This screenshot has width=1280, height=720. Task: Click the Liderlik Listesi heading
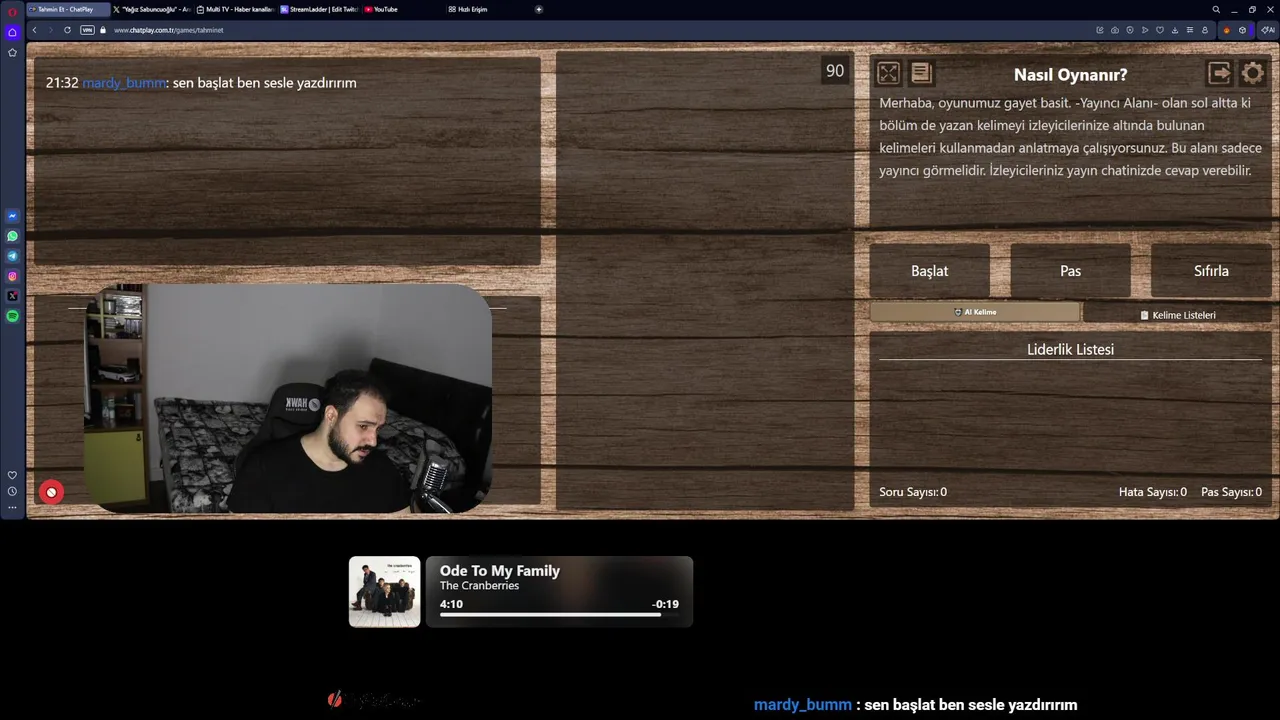[1070, 349]
